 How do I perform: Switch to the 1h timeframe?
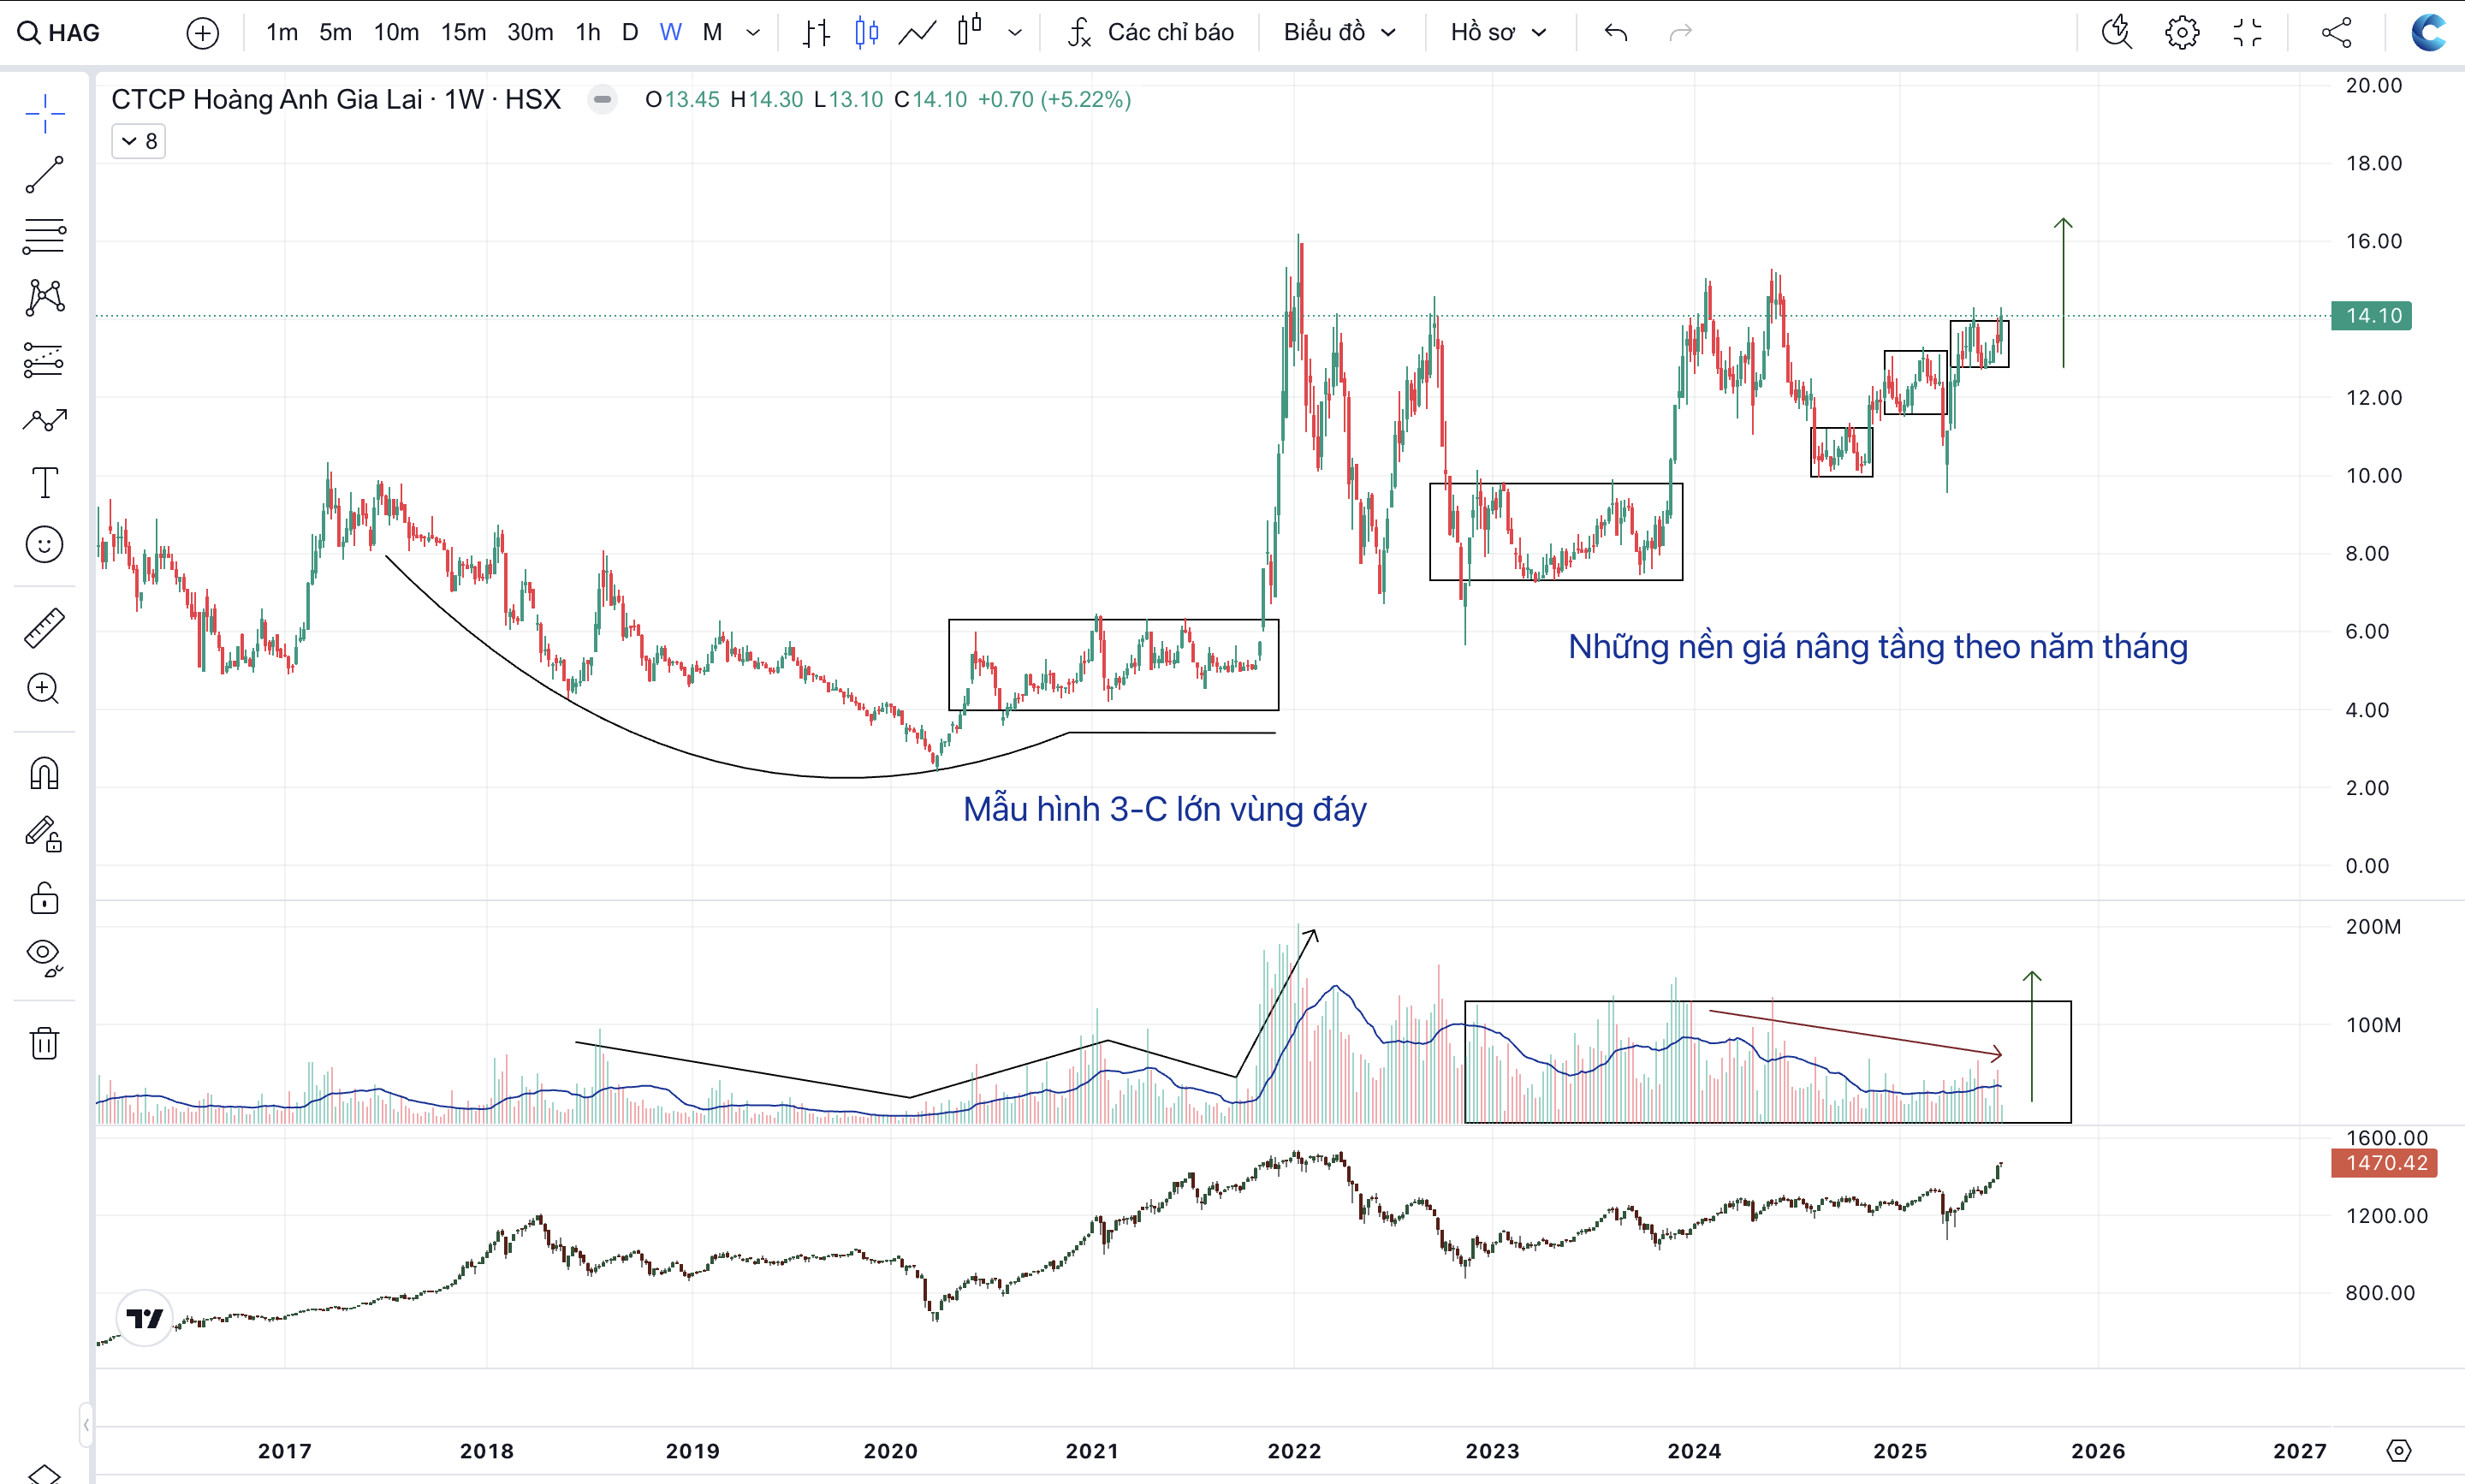[x=587, y=33]
